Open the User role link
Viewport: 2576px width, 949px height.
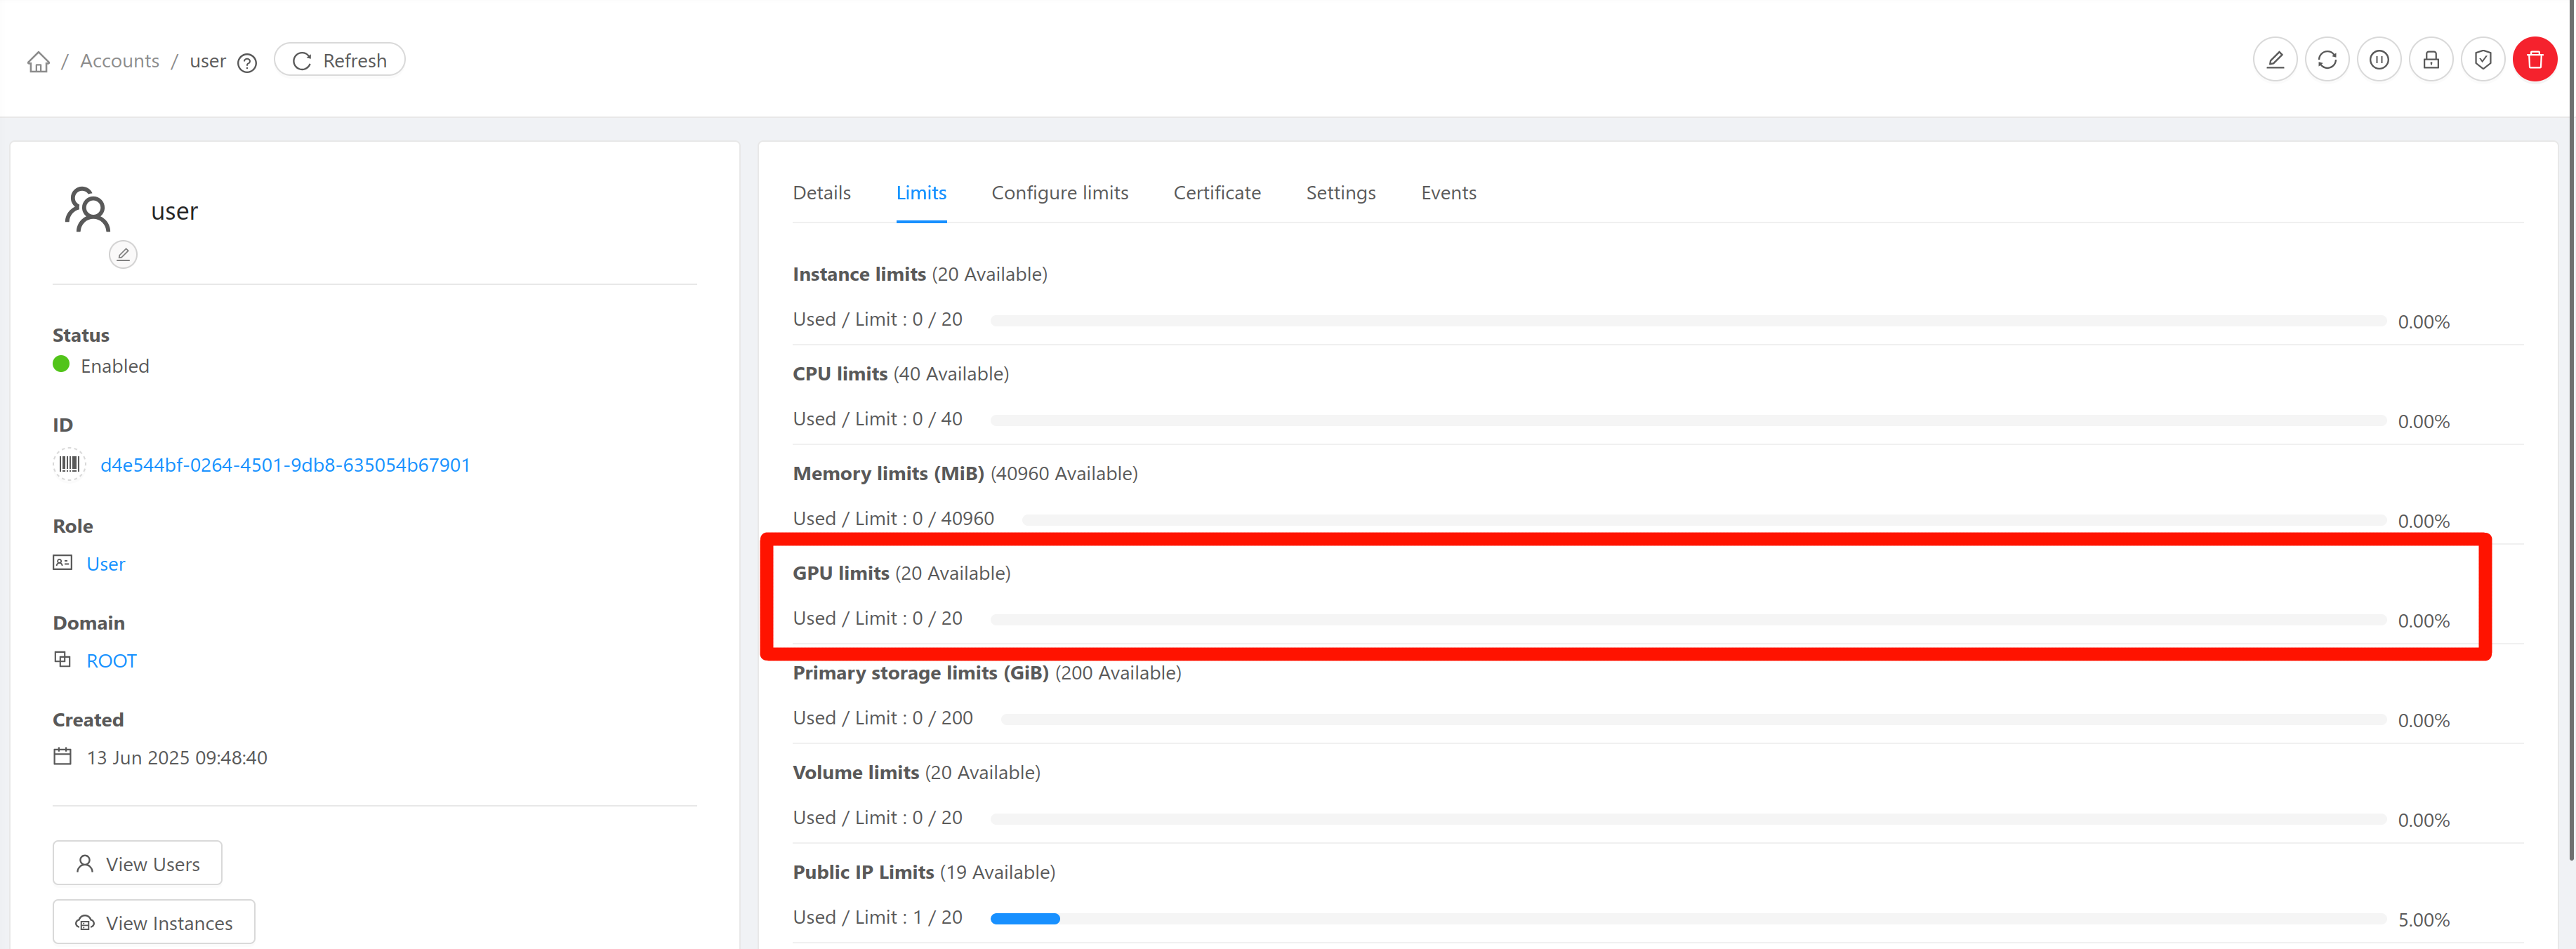pos(105,564)
